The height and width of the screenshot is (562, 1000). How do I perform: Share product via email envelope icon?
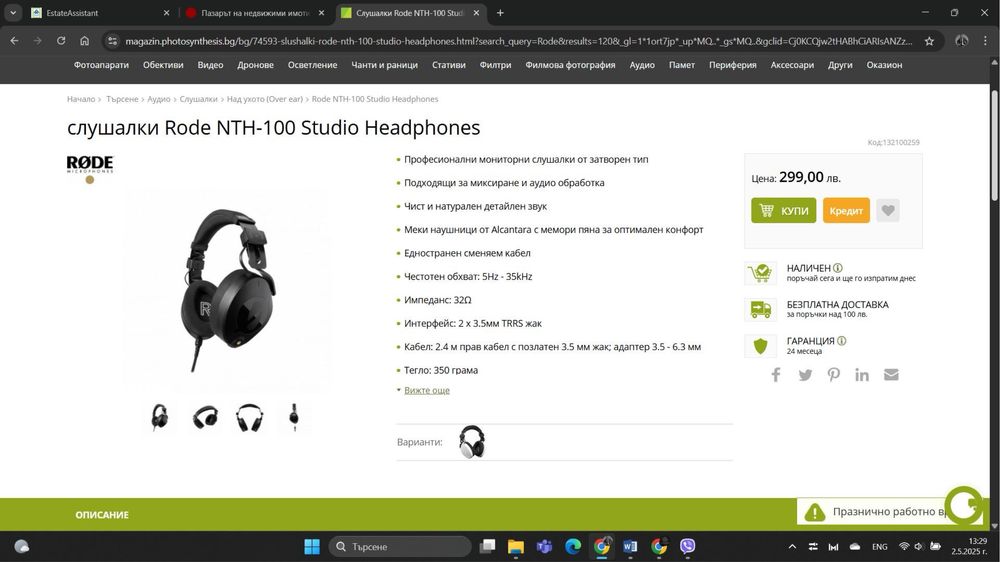pyautogui.click(x=891, y=374)
